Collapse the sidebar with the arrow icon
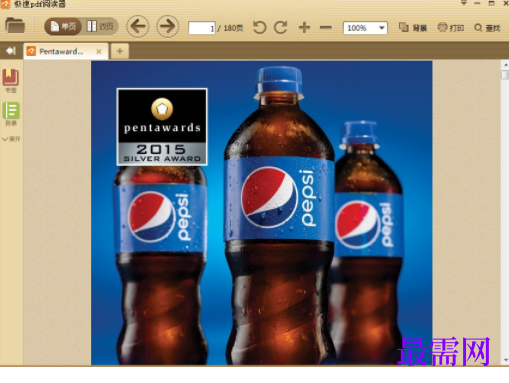The width and height of the screenshot is (509, 383). click(11, 51)
